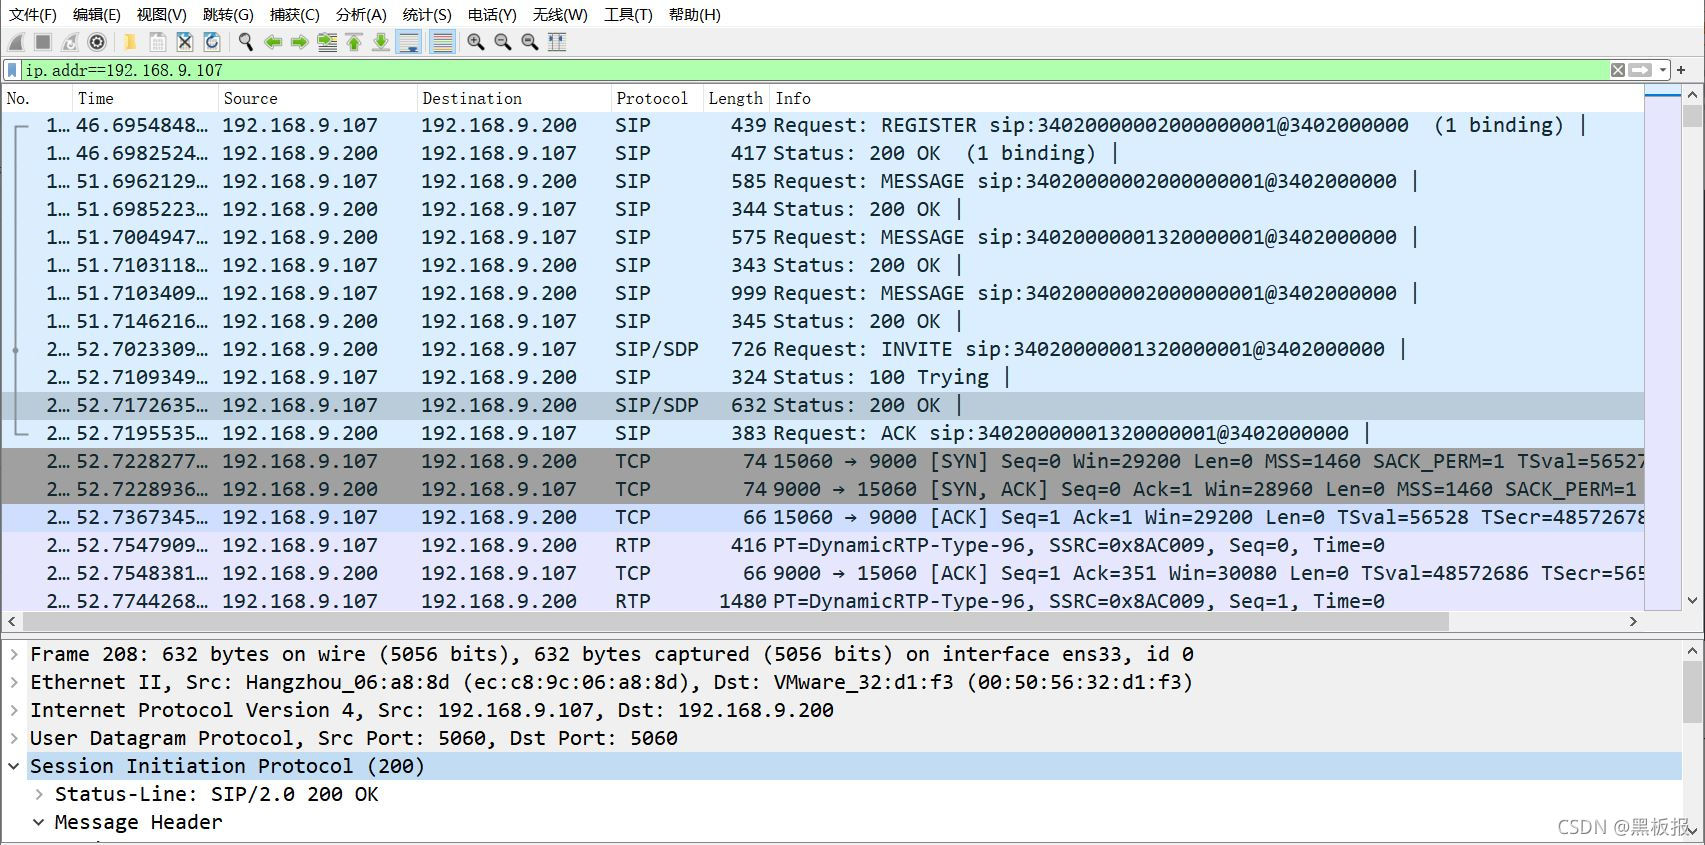
Task: Select the RTP packet with Seq=0
Action: click(822, 545)
